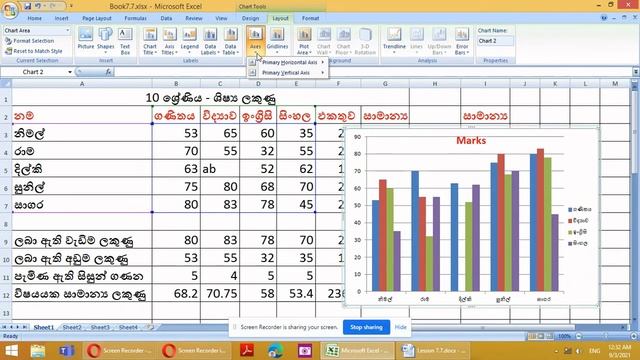The image size is (640, 360).
Task: Click the Chart Wall button
Action: tap(324, 41)
